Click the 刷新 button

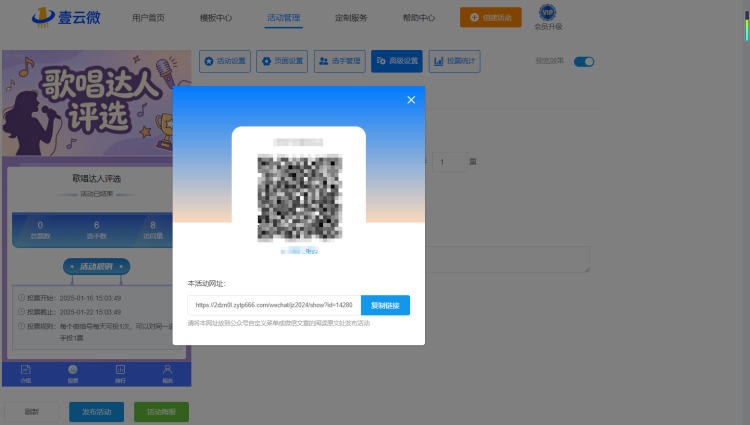32,412
